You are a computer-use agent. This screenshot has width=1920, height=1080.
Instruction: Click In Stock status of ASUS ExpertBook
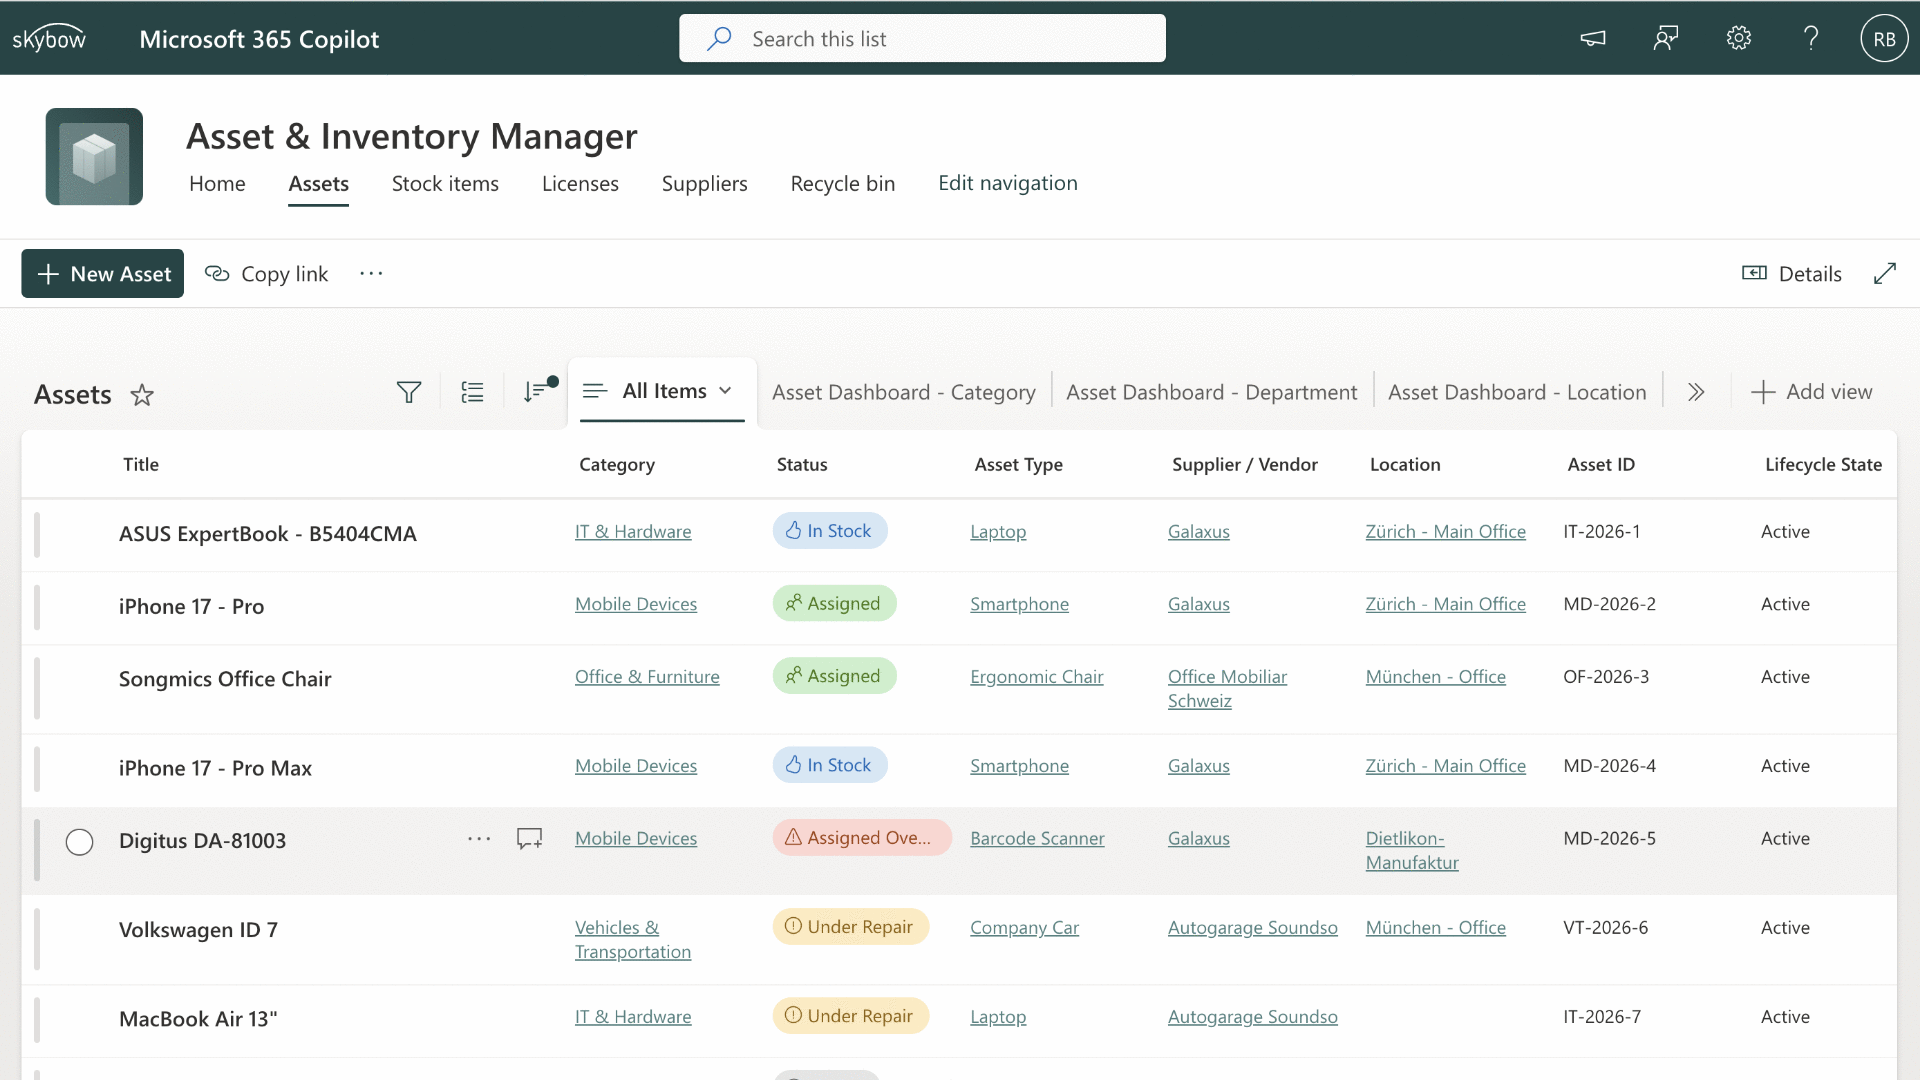(x=830, y=530)
